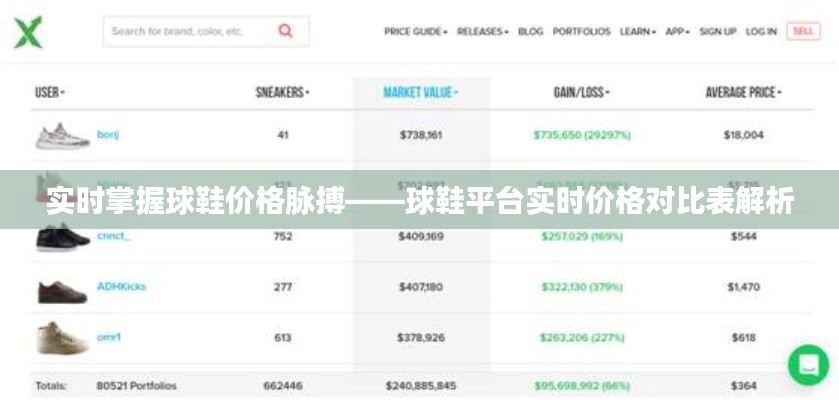Click the green StockX logo

(x=28, y=32)
